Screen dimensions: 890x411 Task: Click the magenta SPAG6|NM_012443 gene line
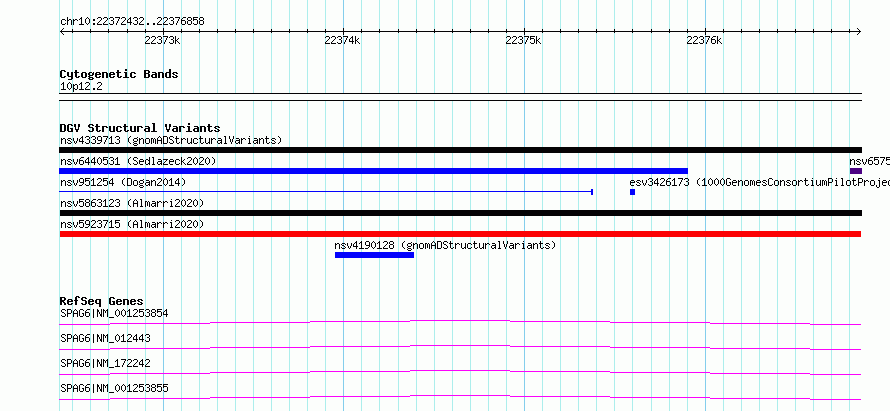point(460,347)
